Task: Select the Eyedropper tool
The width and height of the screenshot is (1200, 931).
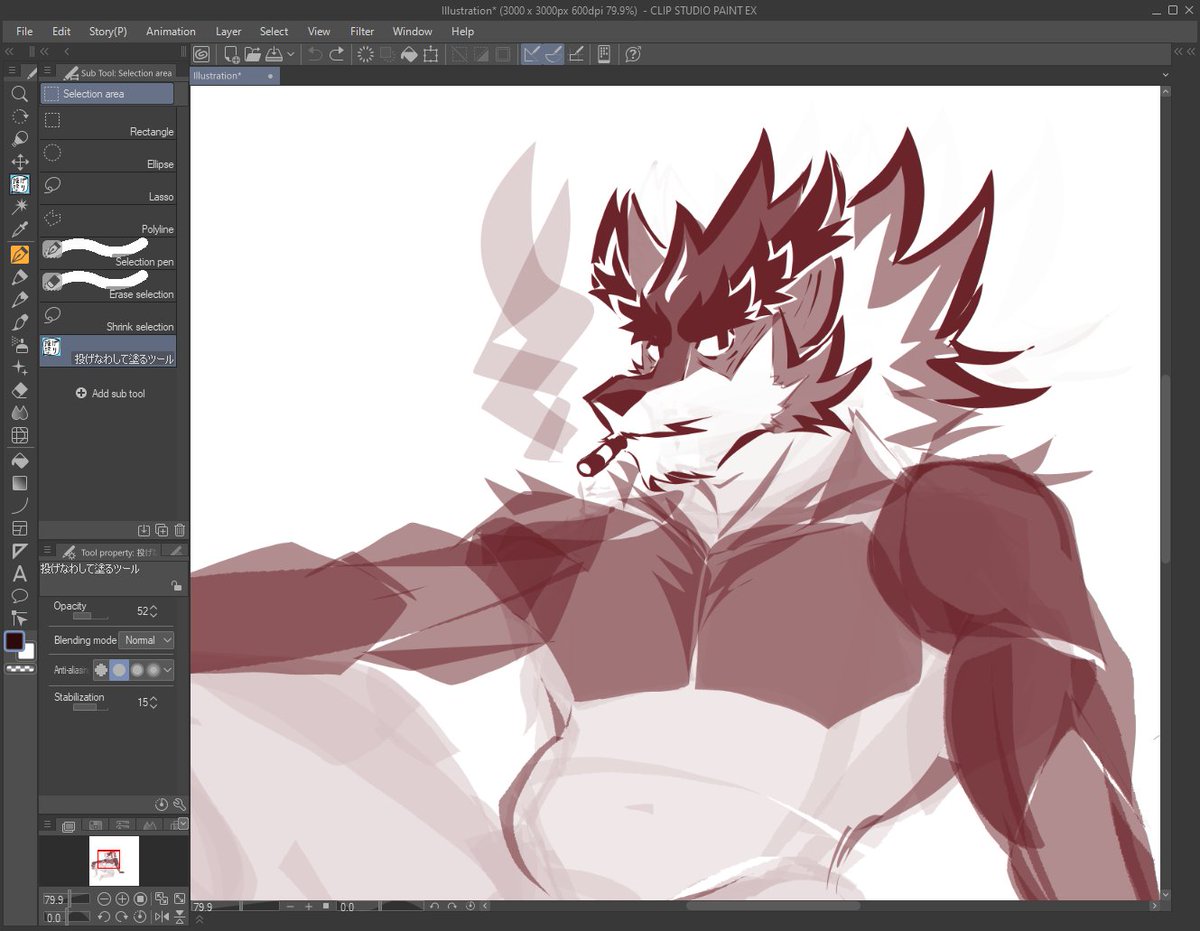Action: [19, 230]
